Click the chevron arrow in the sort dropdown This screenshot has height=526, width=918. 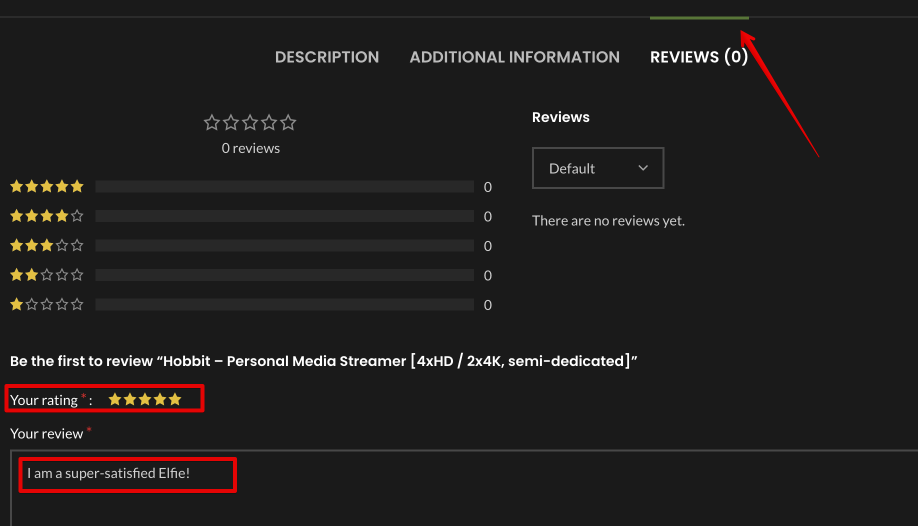click(x=643, y=168)
